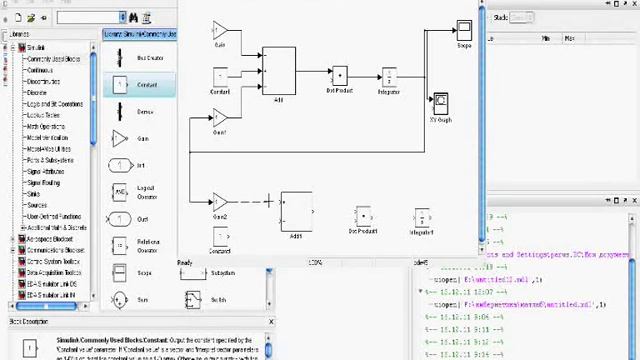Click the Gain2 block in the model
Viewport: 640px width, 360px height.
(x=220, y=202)
